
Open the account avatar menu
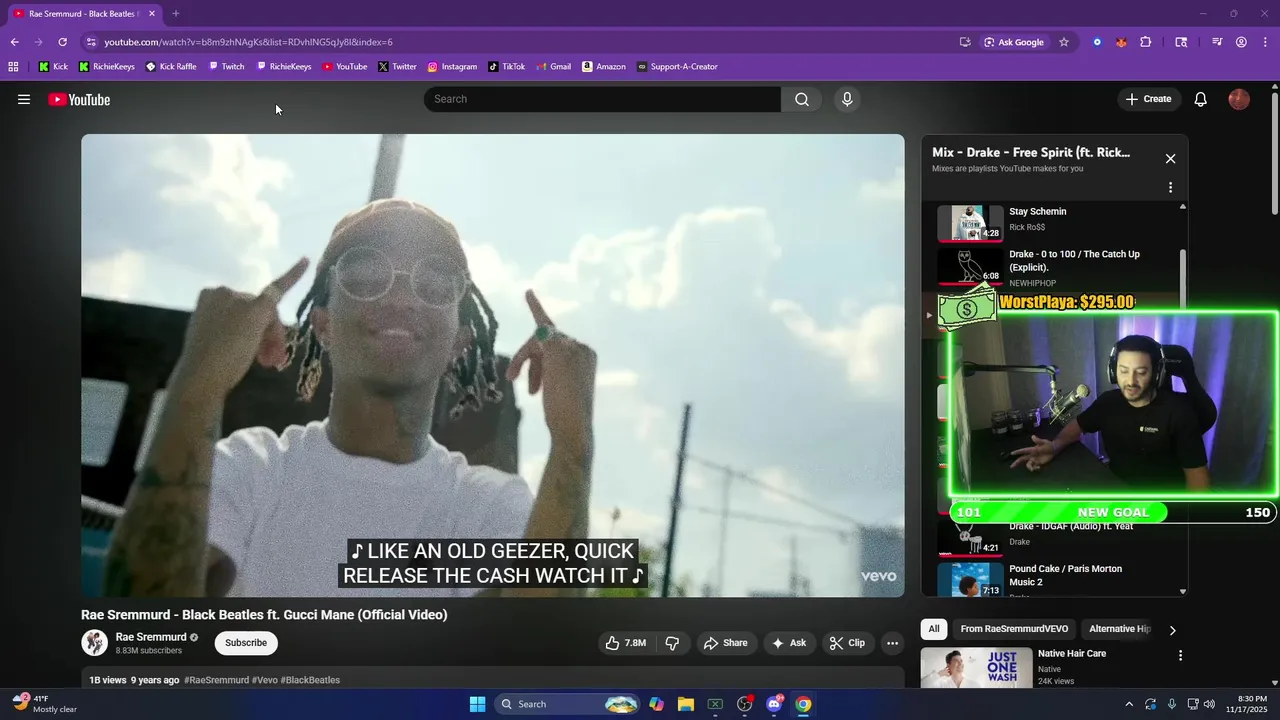[x=1239, y=99]
